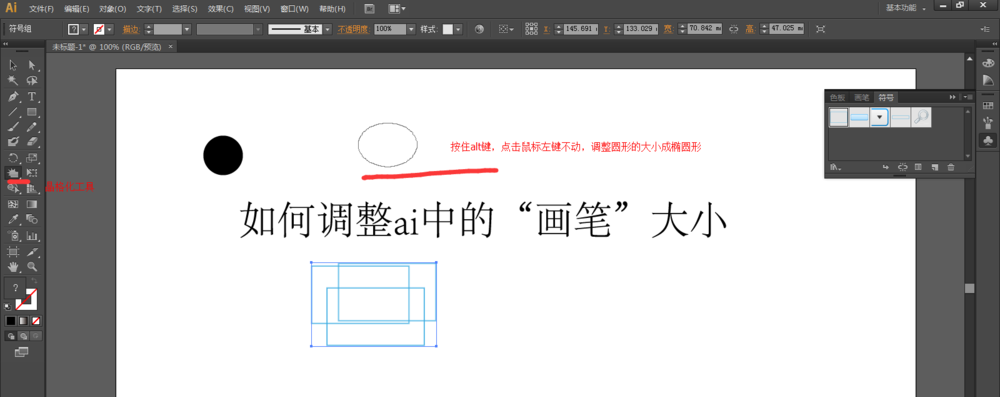Select the Perspective Grid tool
The width and height of the screenshot is (1000, 397).
[31, 188]
